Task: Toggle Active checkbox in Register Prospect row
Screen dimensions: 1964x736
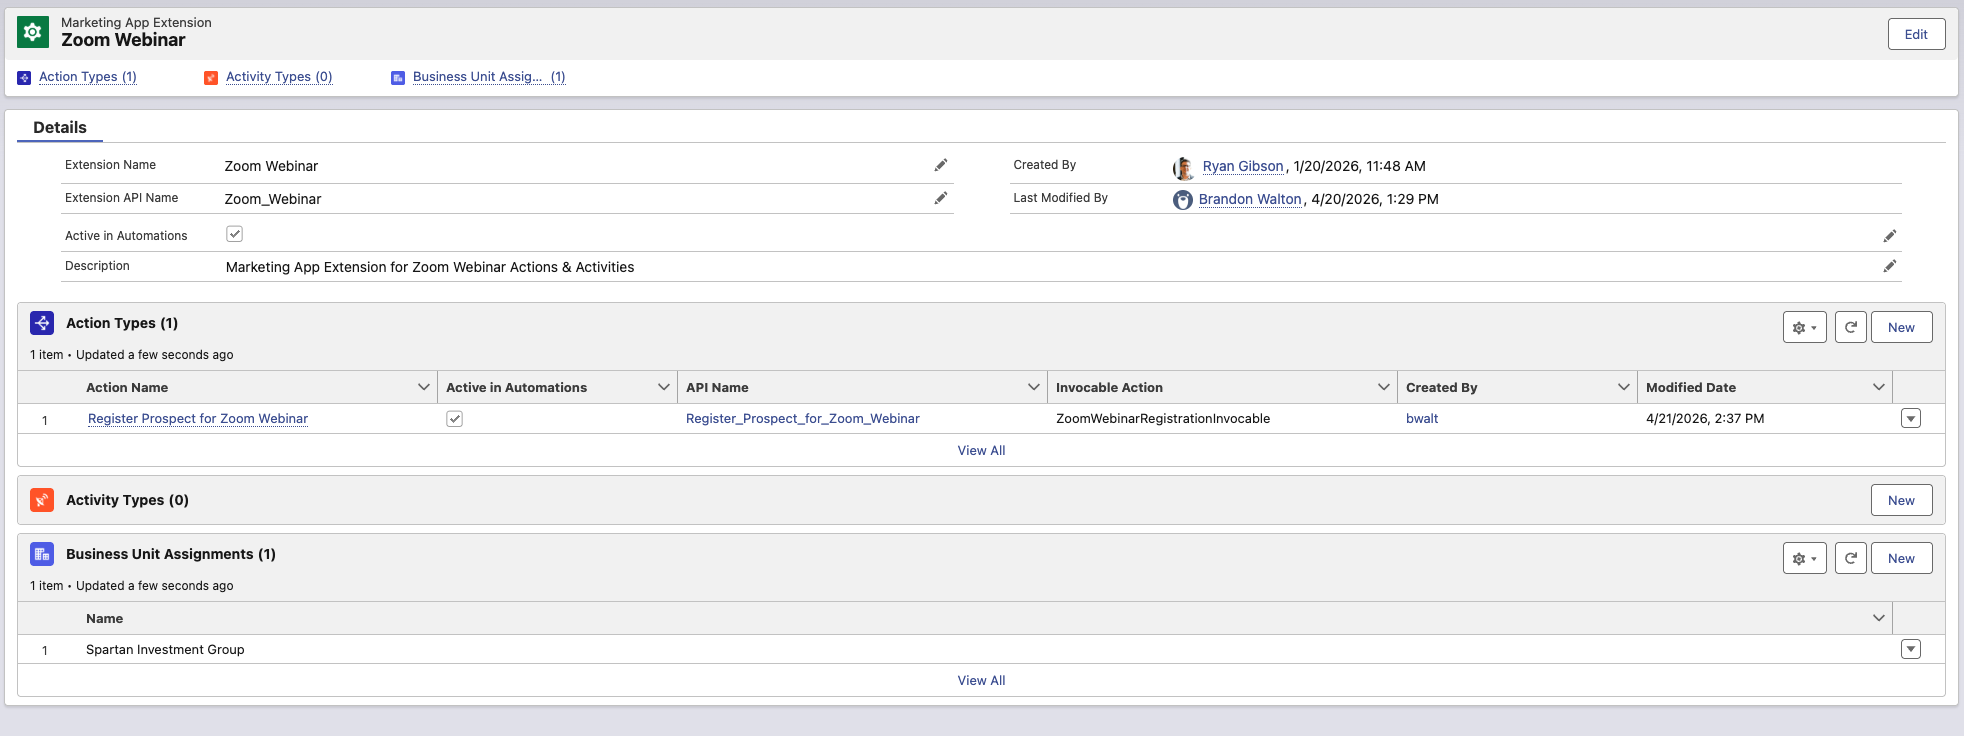Action: point(455,419)
